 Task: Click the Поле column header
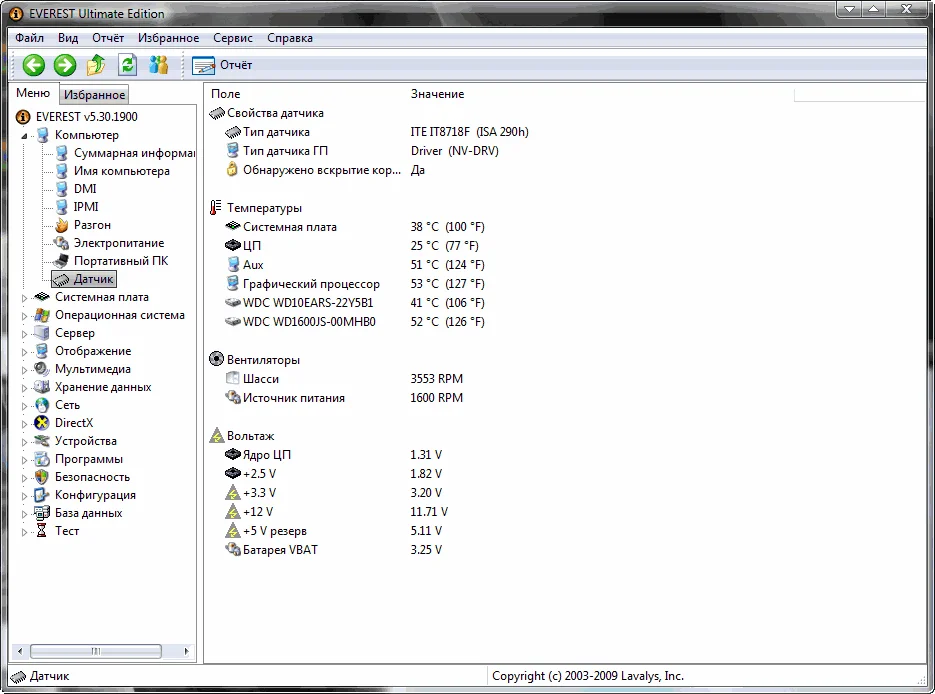(226, 94)
